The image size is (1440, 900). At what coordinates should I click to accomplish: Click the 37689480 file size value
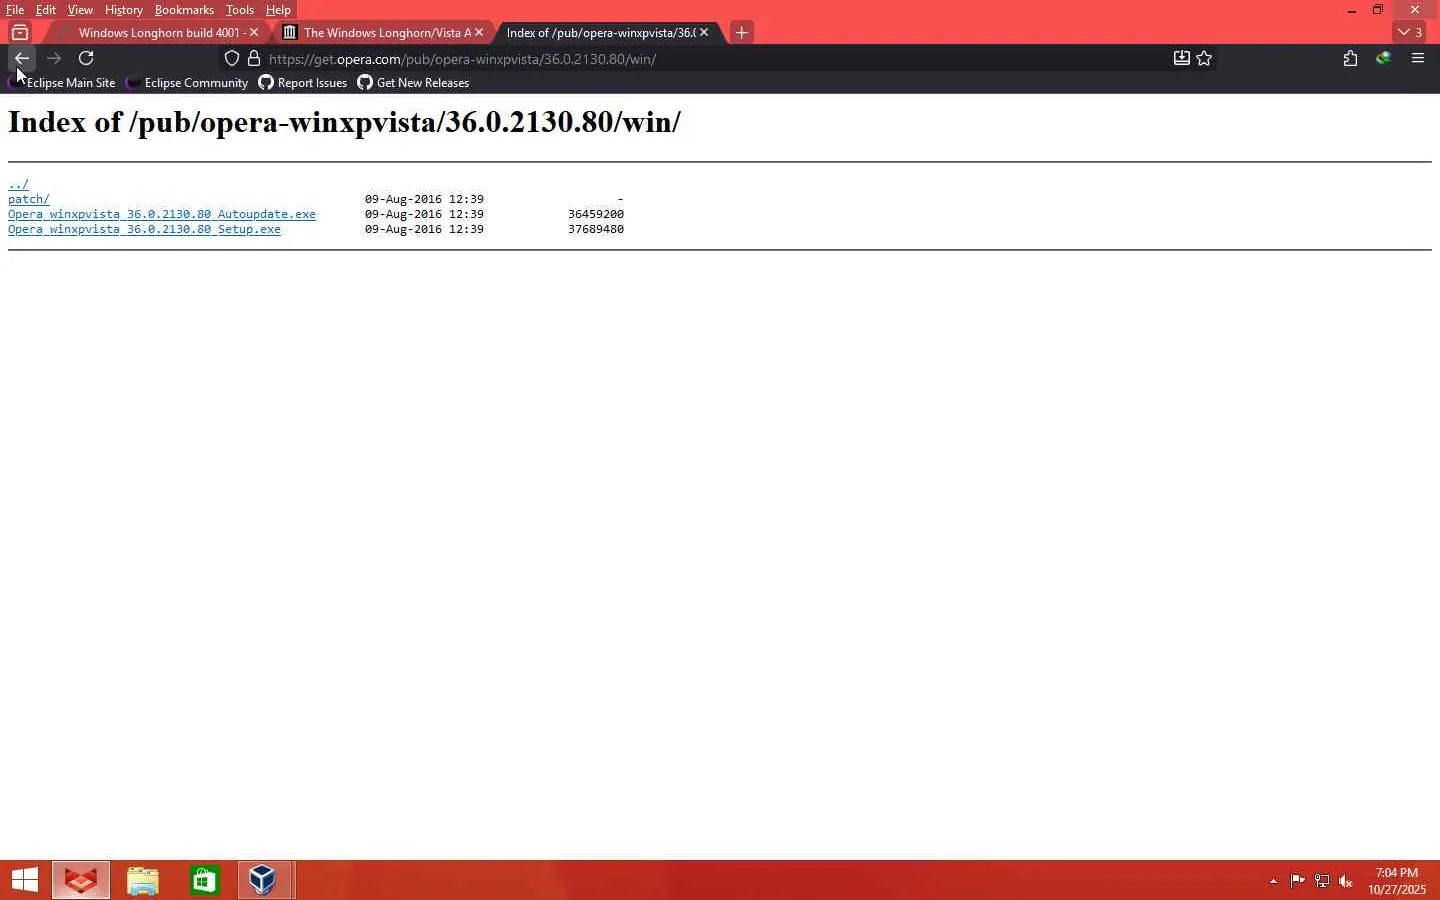[x=596, y=229]
